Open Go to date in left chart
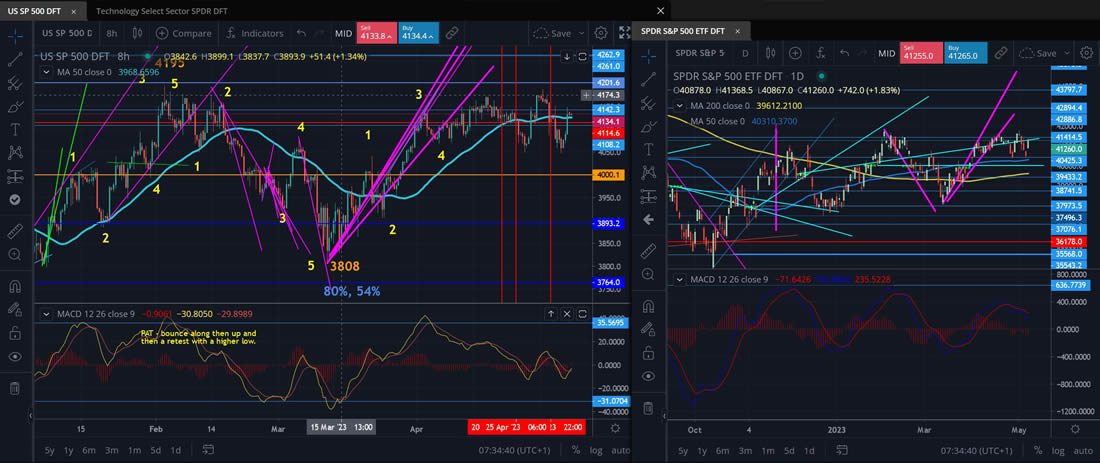 [208, 450]
